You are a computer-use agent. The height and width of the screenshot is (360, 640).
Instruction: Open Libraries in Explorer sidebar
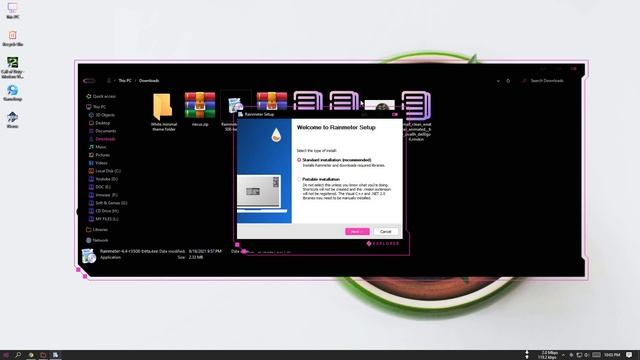tap(97, 230)
